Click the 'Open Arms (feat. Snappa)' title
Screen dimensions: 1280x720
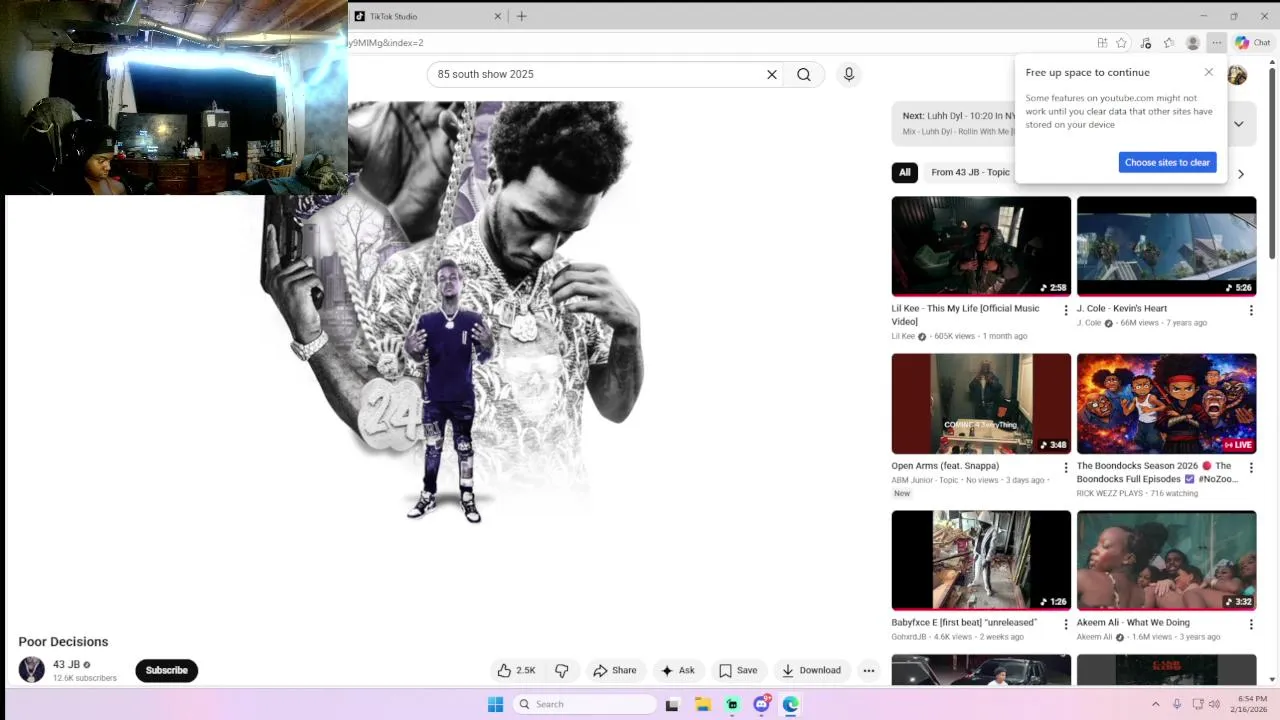tap(945, 465)
